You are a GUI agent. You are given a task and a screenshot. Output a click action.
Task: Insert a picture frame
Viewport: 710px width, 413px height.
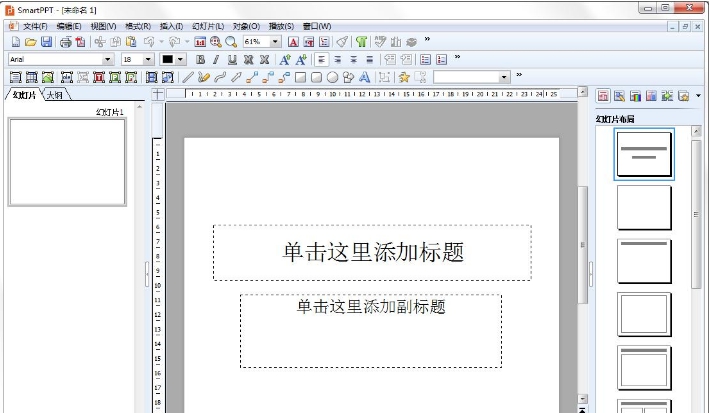(48, 77)
